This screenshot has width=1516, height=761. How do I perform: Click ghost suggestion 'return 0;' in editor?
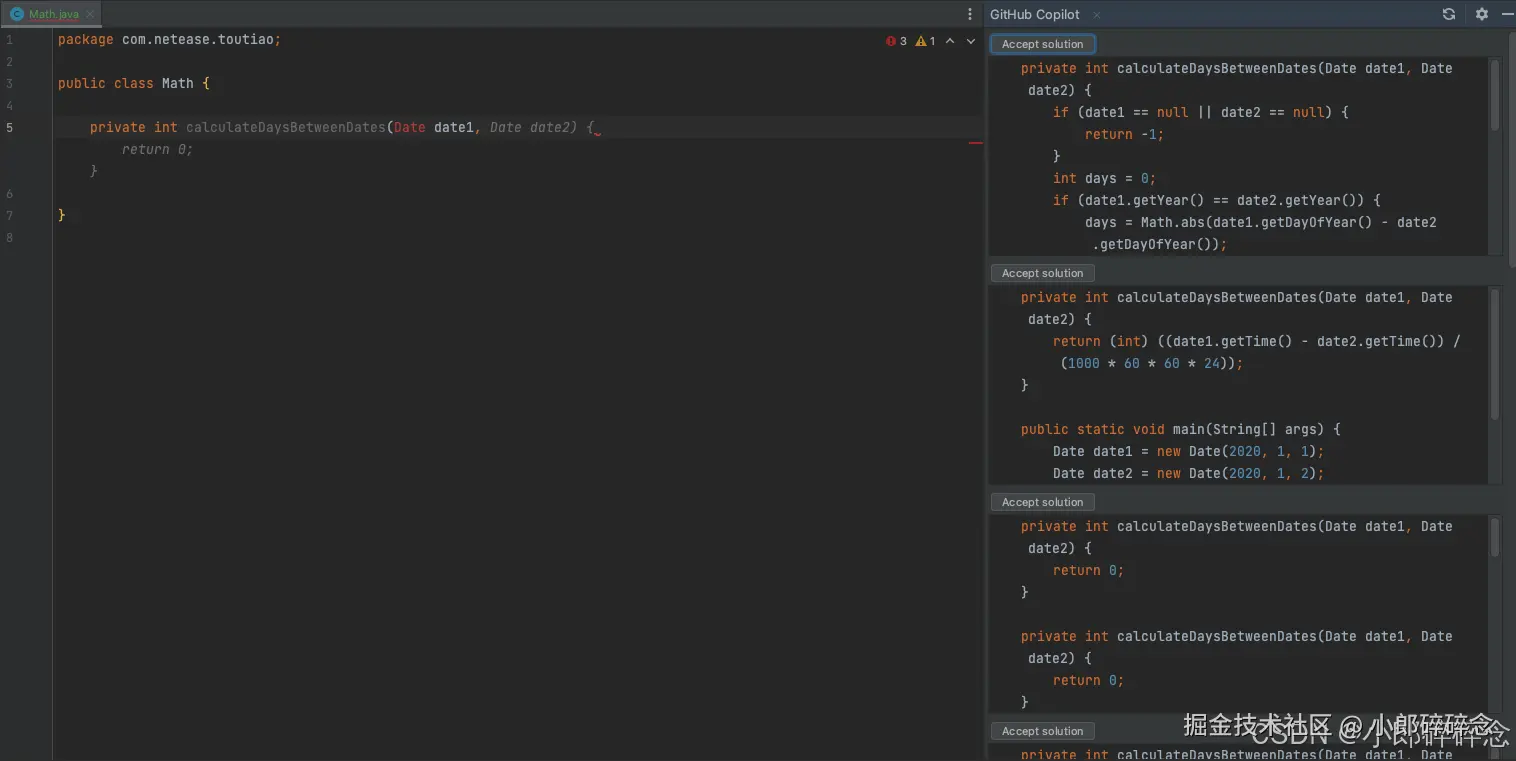pyautogui.click(x=157, y=150)
